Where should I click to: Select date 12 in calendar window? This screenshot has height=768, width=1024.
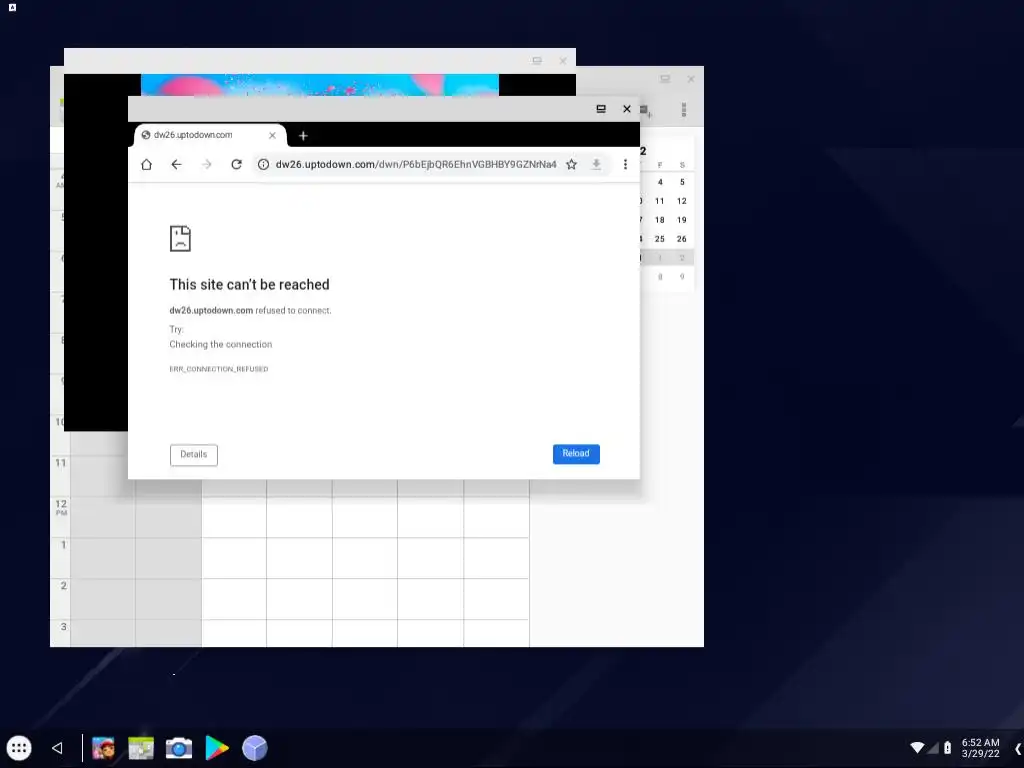point(682,201)
